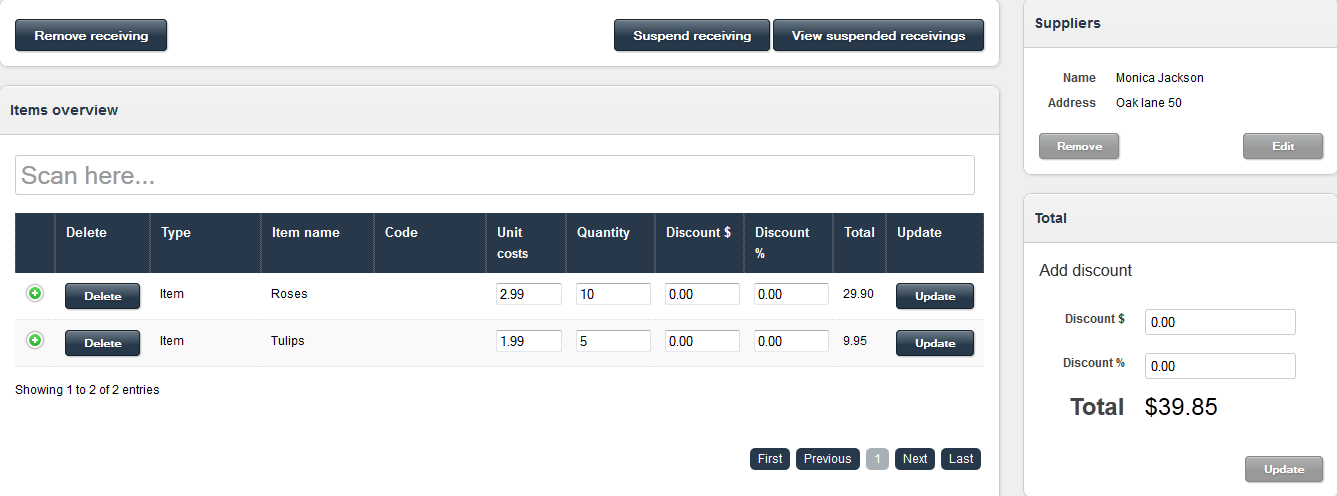The height and width of the screenshot is (496, 1337).
Task: Update the Roses row
Action: (934, 296)
